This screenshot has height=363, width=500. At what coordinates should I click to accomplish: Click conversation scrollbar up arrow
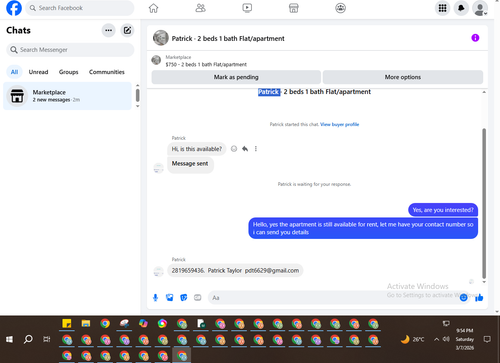pyautogui.click(x=484, y=92)
